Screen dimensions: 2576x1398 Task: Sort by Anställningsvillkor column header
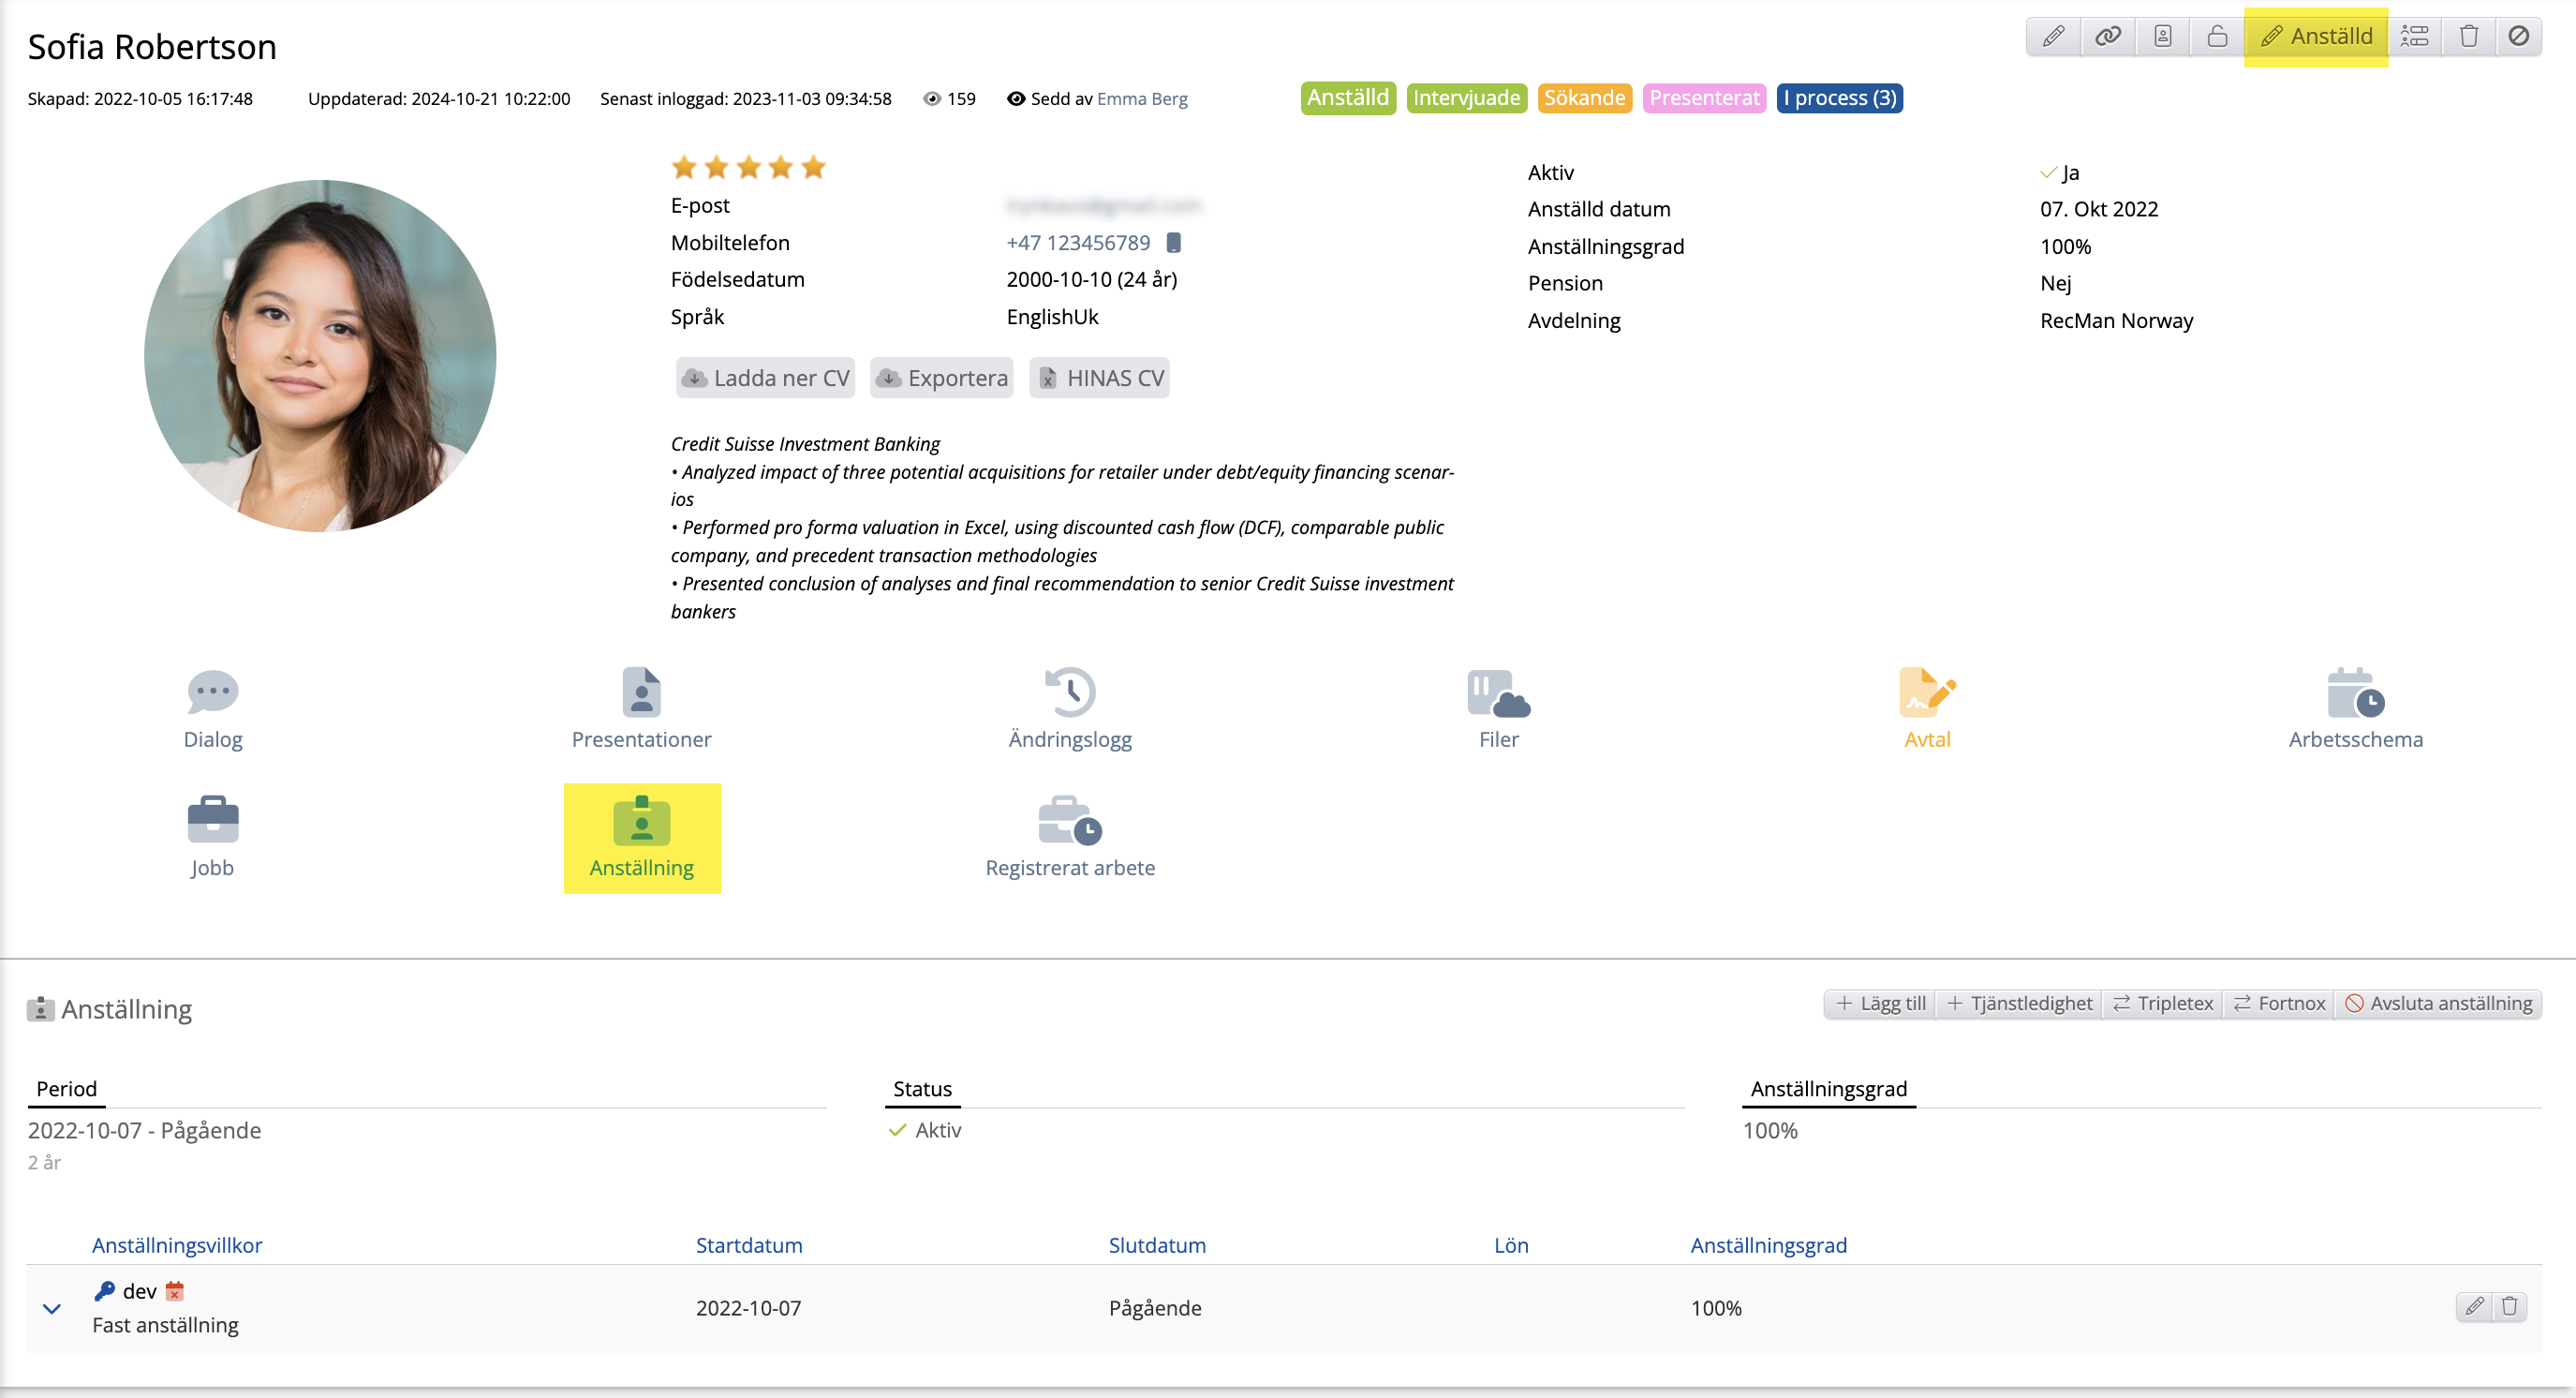point(177,1245)
